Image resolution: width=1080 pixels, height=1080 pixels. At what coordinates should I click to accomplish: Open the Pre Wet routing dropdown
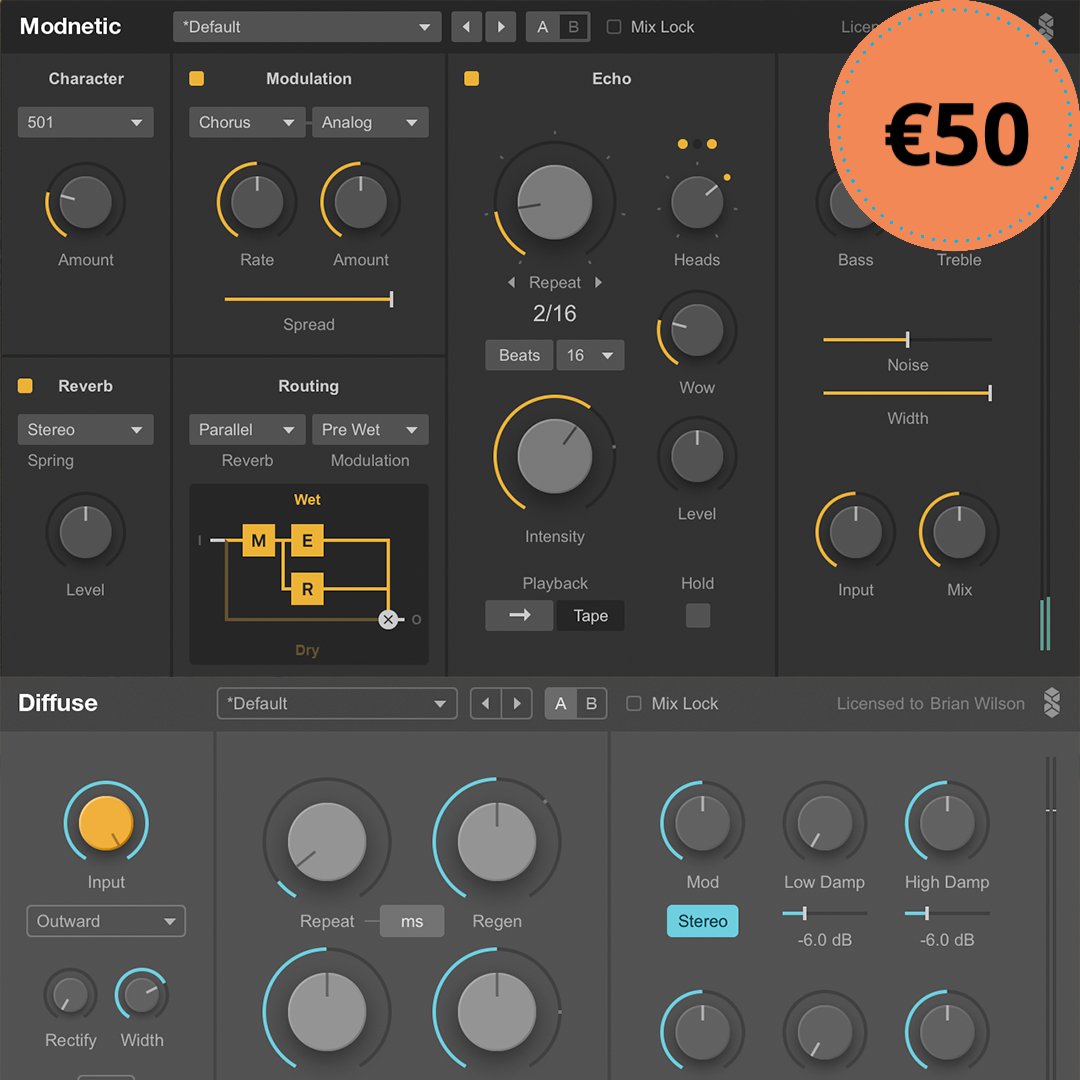coord(370,429)
